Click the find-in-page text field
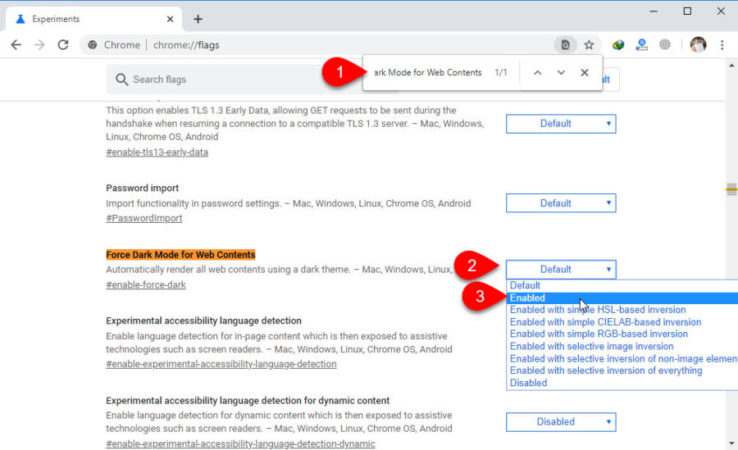The image size is (738, 450). [427, 72]
